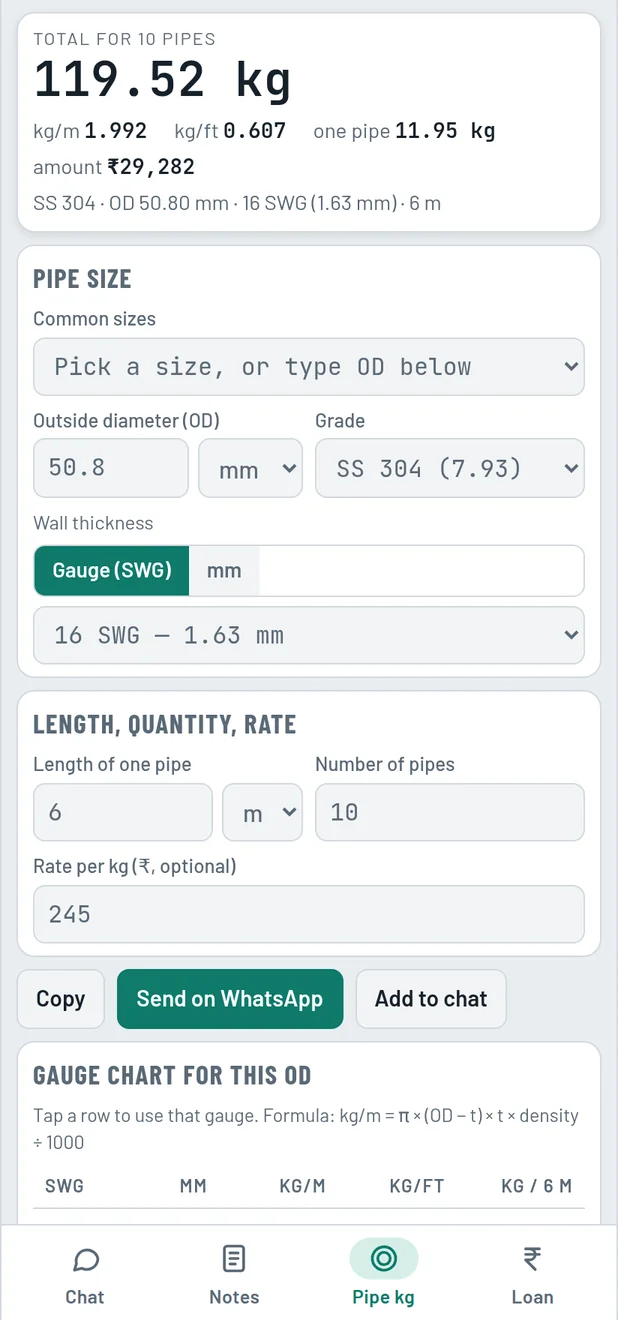Click the Copy button

pyautogui.click(x=61, y=999)
